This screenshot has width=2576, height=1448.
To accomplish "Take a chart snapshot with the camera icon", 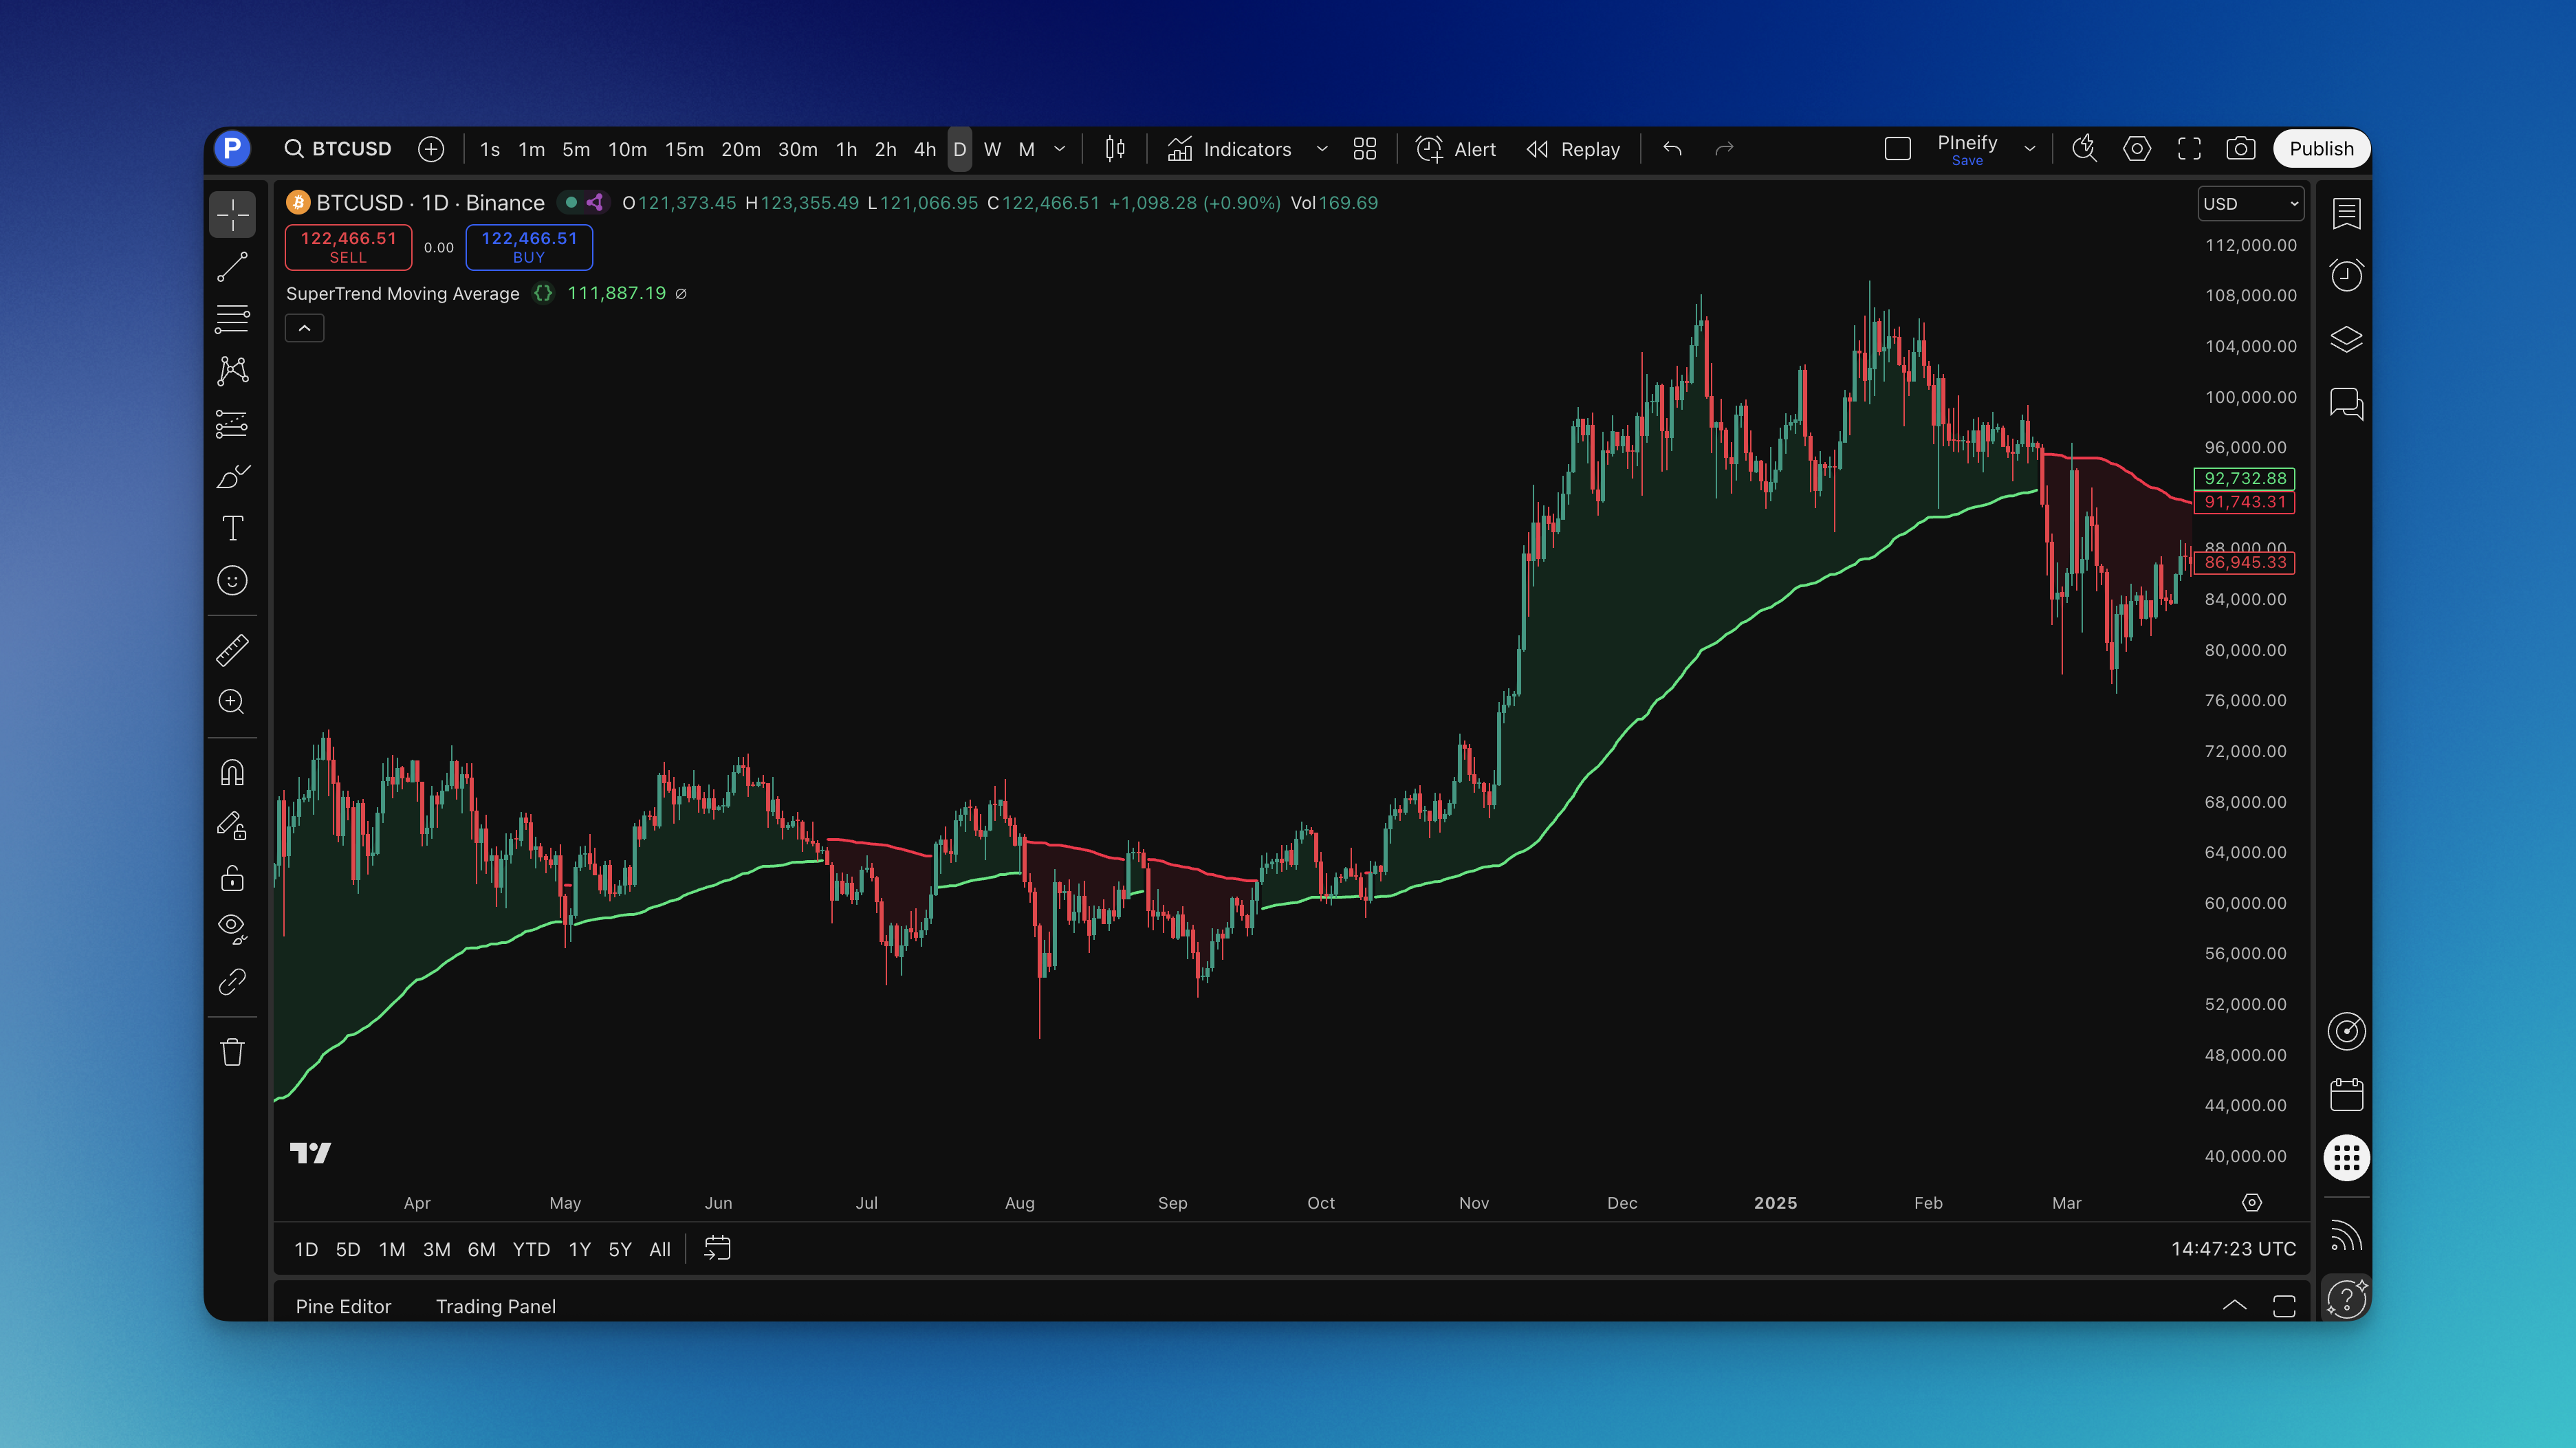I will [2240, 149].
